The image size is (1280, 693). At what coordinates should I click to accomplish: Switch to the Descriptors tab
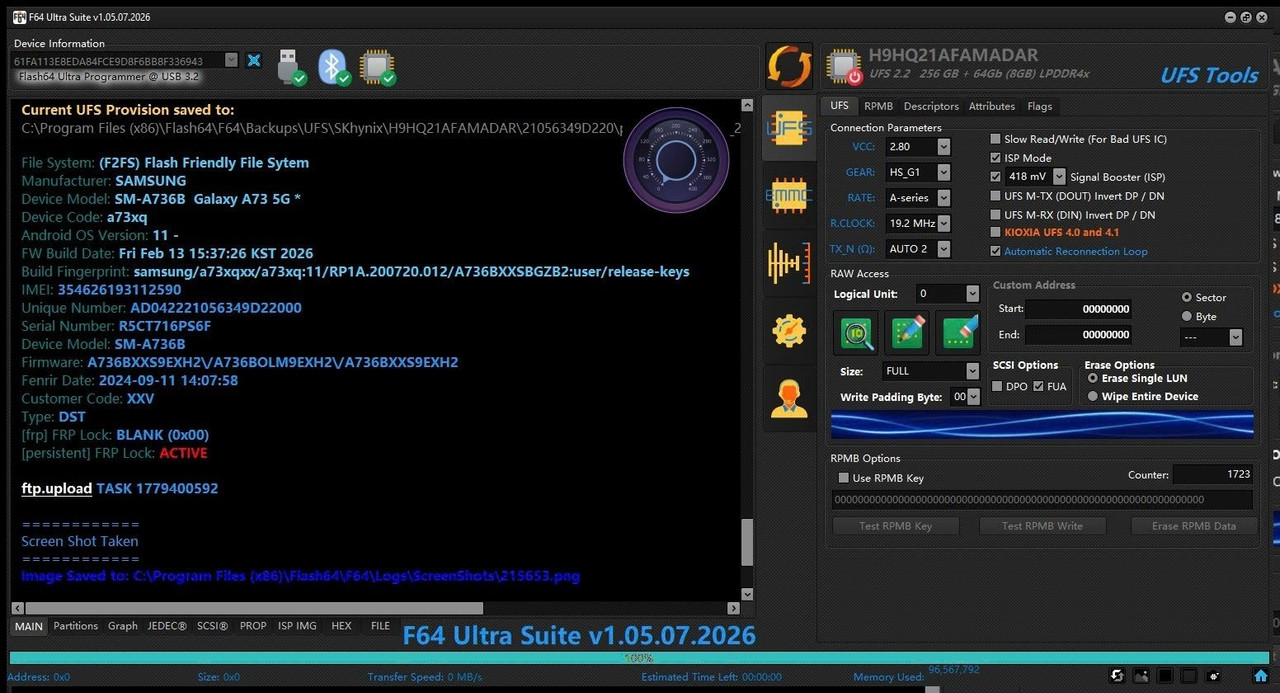coord(931,106)
